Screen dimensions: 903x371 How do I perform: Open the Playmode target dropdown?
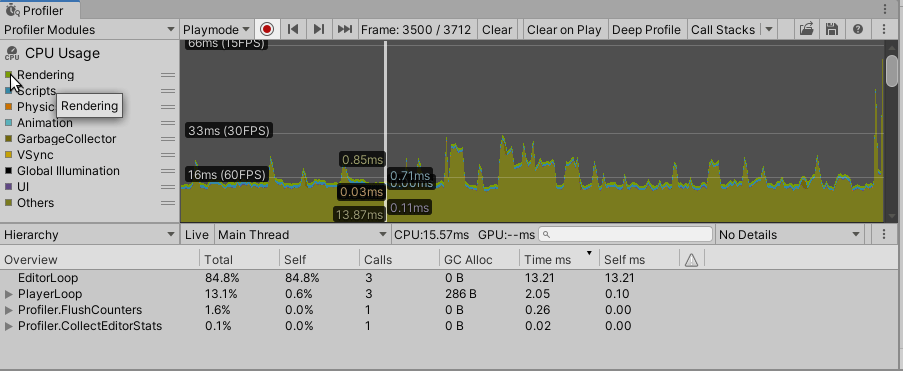(216, 29)
